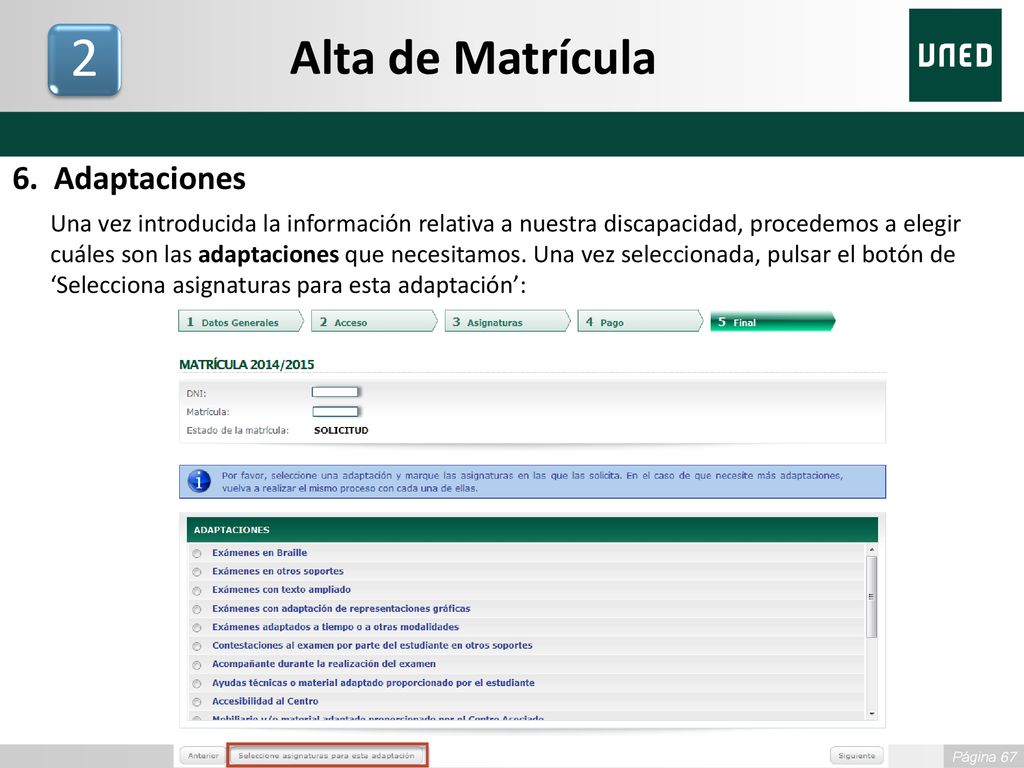Select Ayudas técnicas o material adaptado option
This screenshot has width=1024, height=768.
coord(197,684)
